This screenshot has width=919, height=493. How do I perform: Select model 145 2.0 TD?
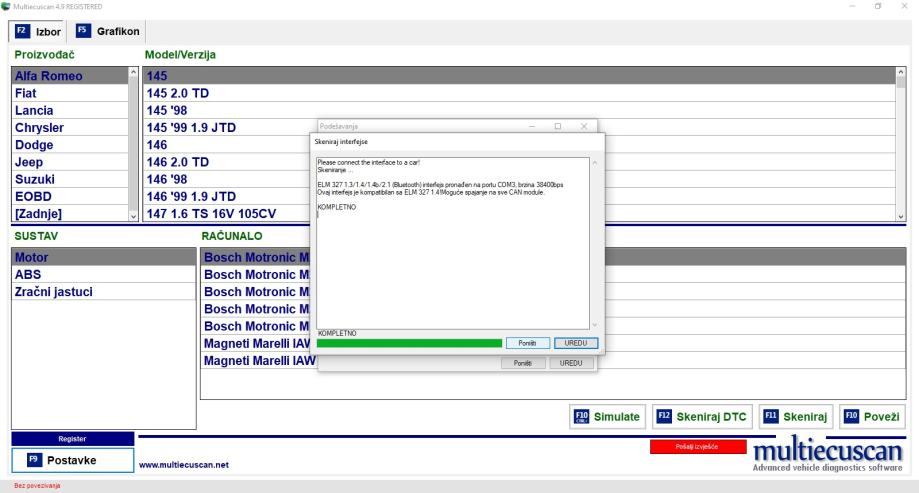point(519,93)
